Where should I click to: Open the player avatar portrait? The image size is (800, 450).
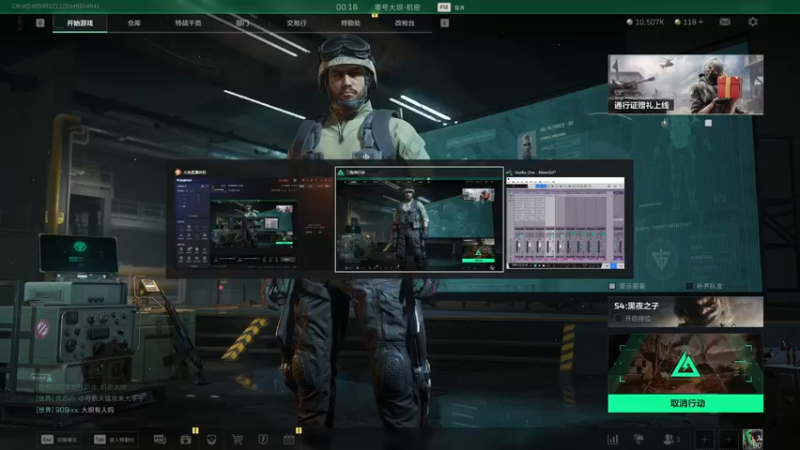click(x=753, y=439)
